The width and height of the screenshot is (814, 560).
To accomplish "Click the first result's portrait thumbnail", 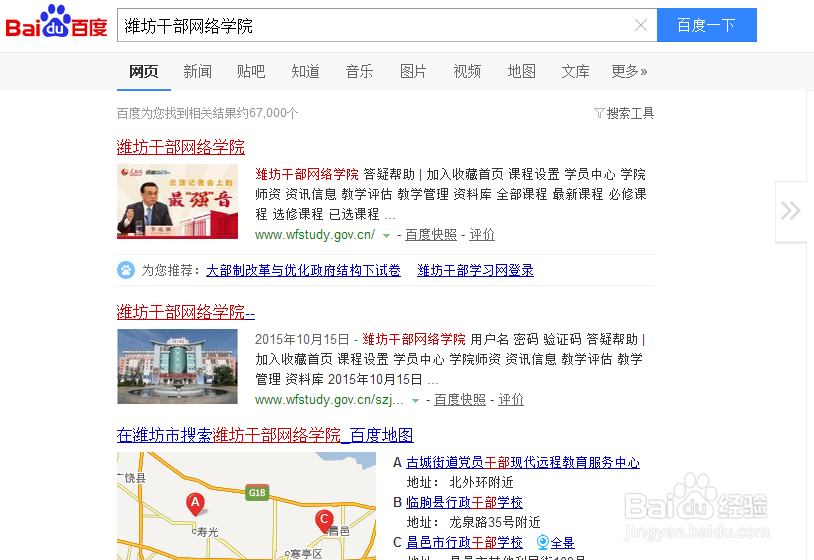I will coord(178,201).
